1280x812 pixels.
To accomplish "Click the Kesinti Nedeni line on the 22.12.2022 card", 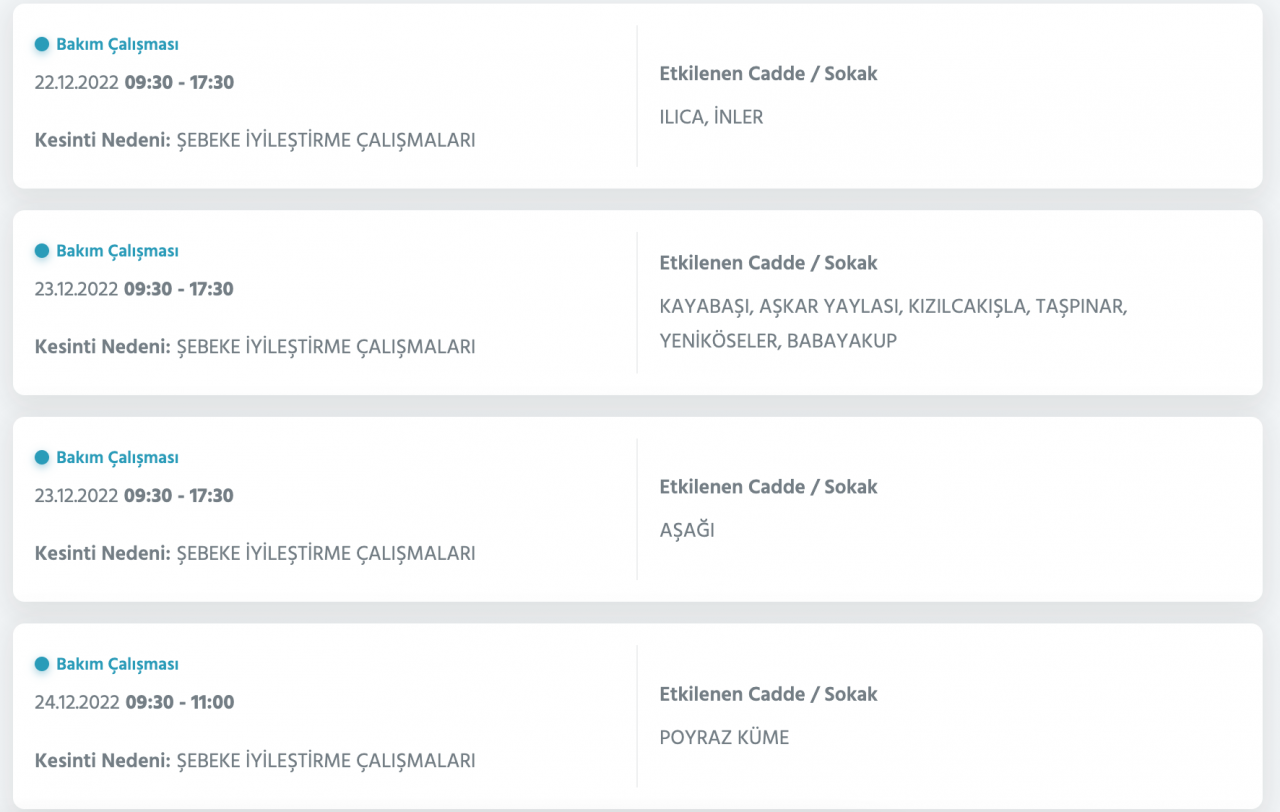I will point(255,140).
